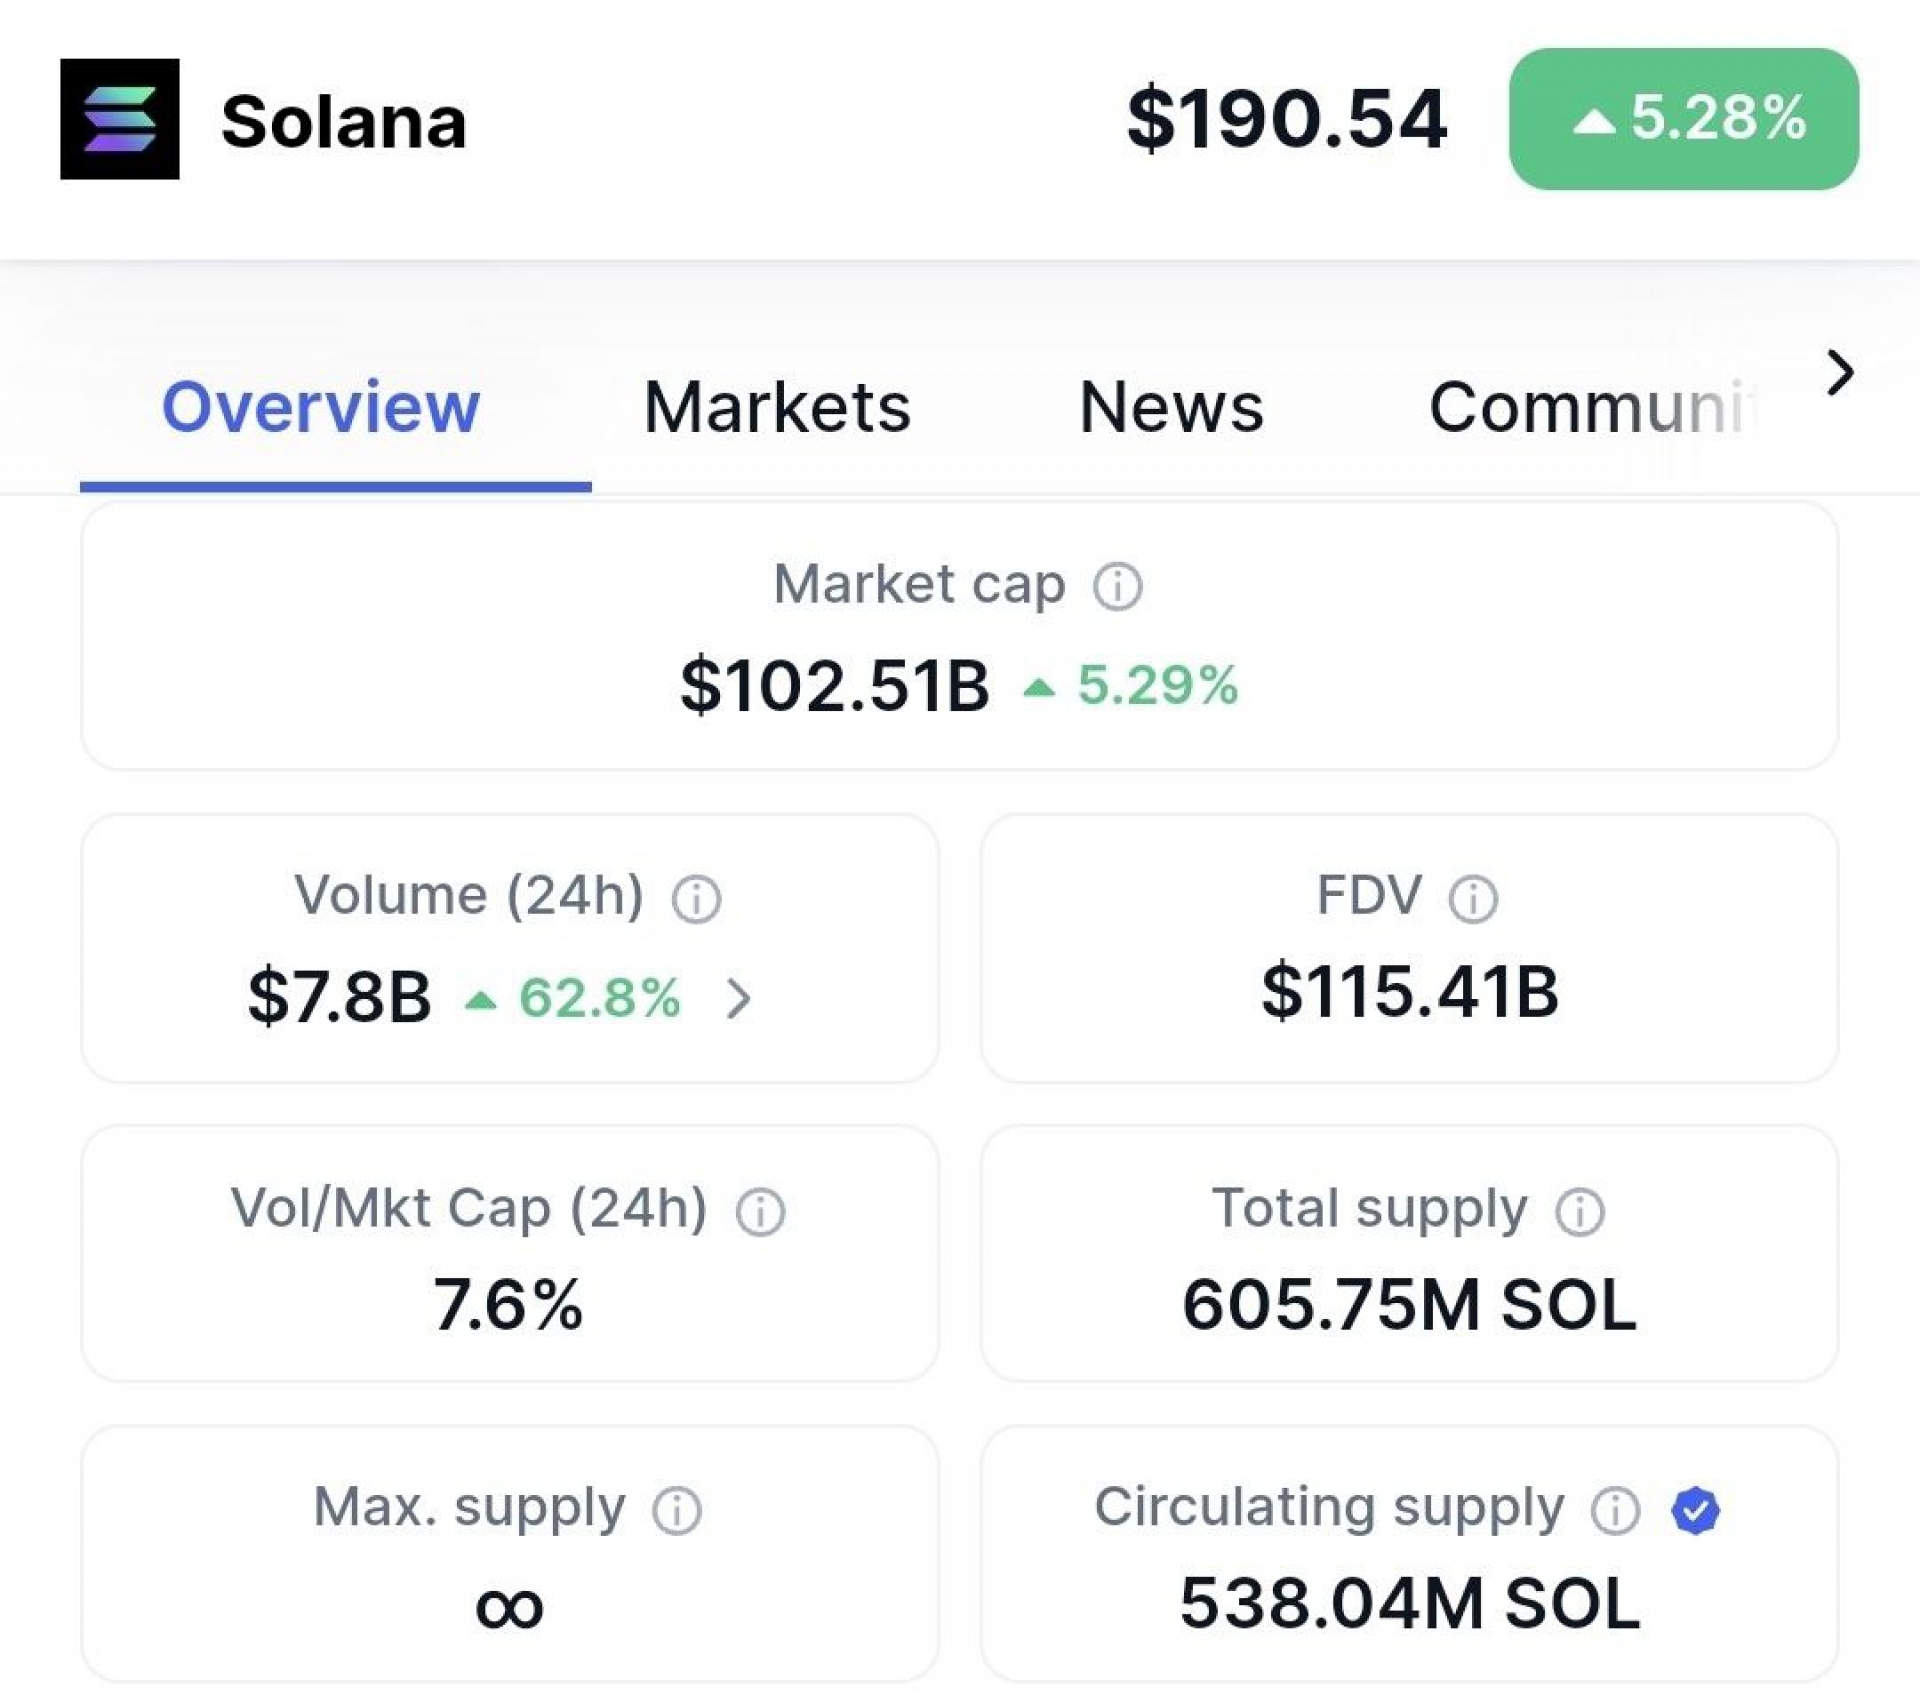The width and height of the screenshot is (1920, 1703).
Task: Go to the Community tab
Action: click(x=1590, y=407)
